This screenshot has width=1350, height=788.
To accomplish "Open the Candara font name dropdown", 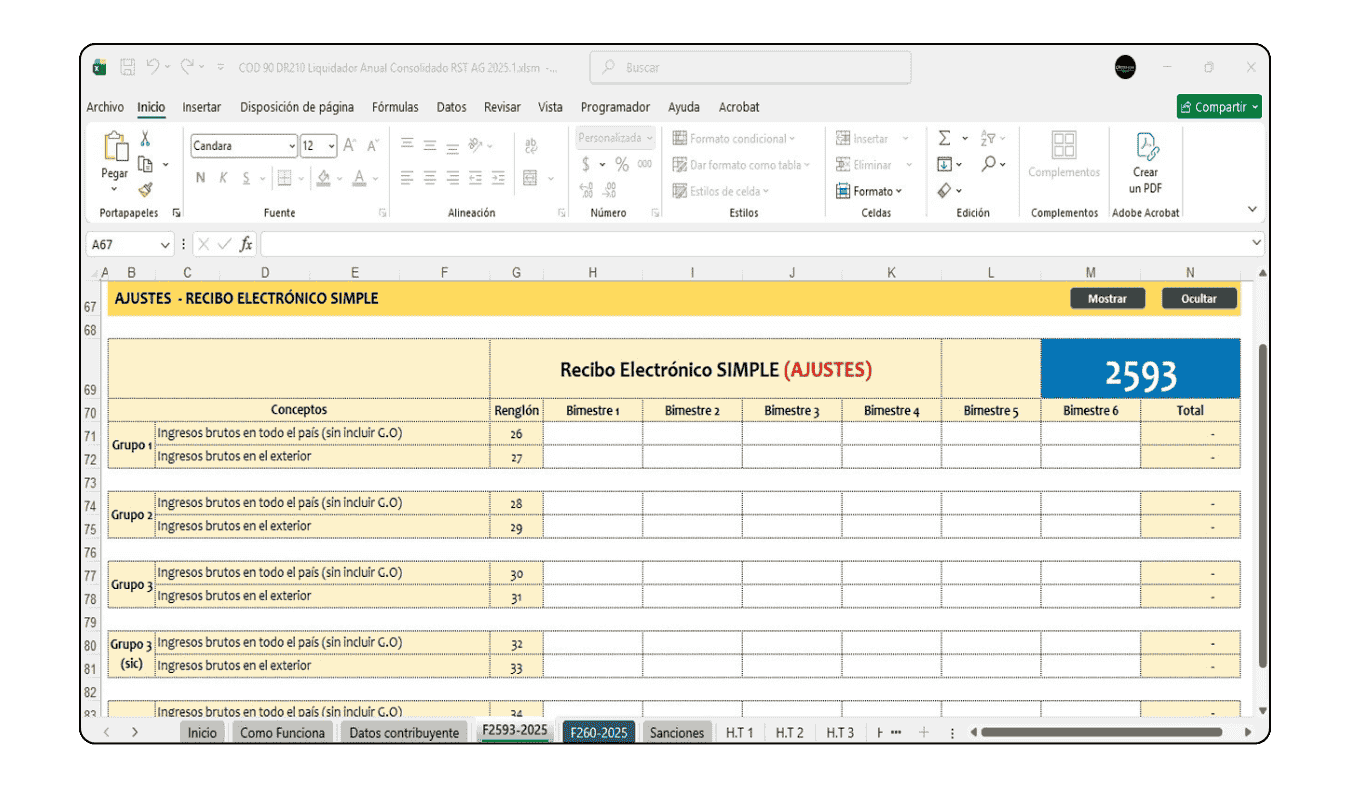I will tap(292, 146).
